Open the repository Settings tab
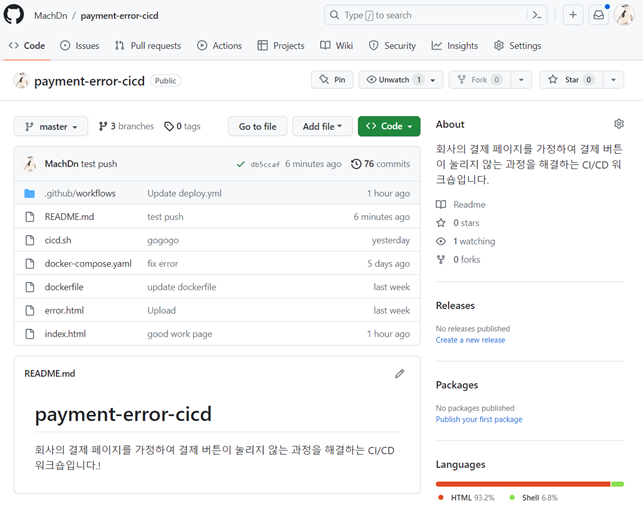The width and height of the screenshot is (644, 507). tap(518, 46)
